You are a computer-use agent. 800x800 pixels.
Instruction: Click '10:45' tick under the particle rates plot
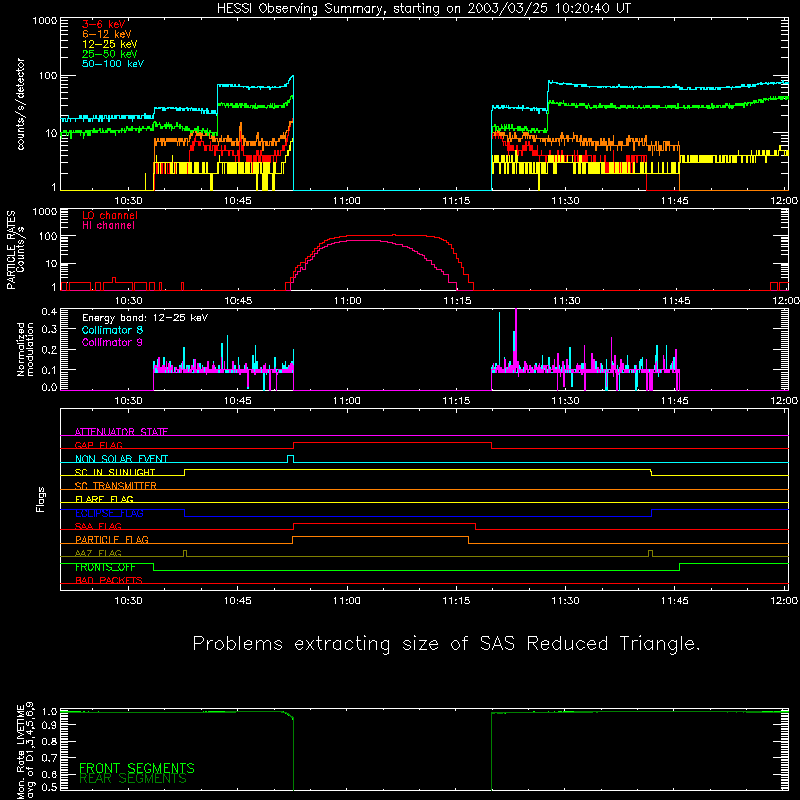click(x=238, y=301)
